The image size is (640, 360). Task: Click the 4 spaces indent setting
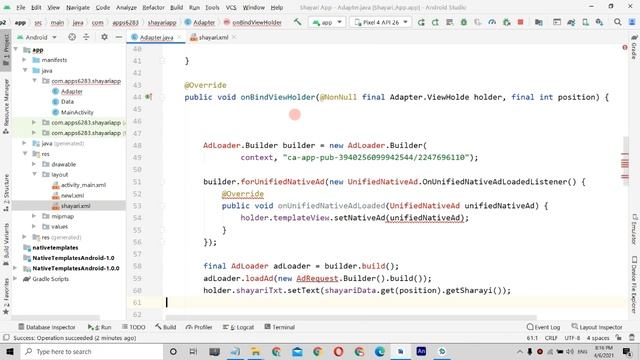(598, 338)
